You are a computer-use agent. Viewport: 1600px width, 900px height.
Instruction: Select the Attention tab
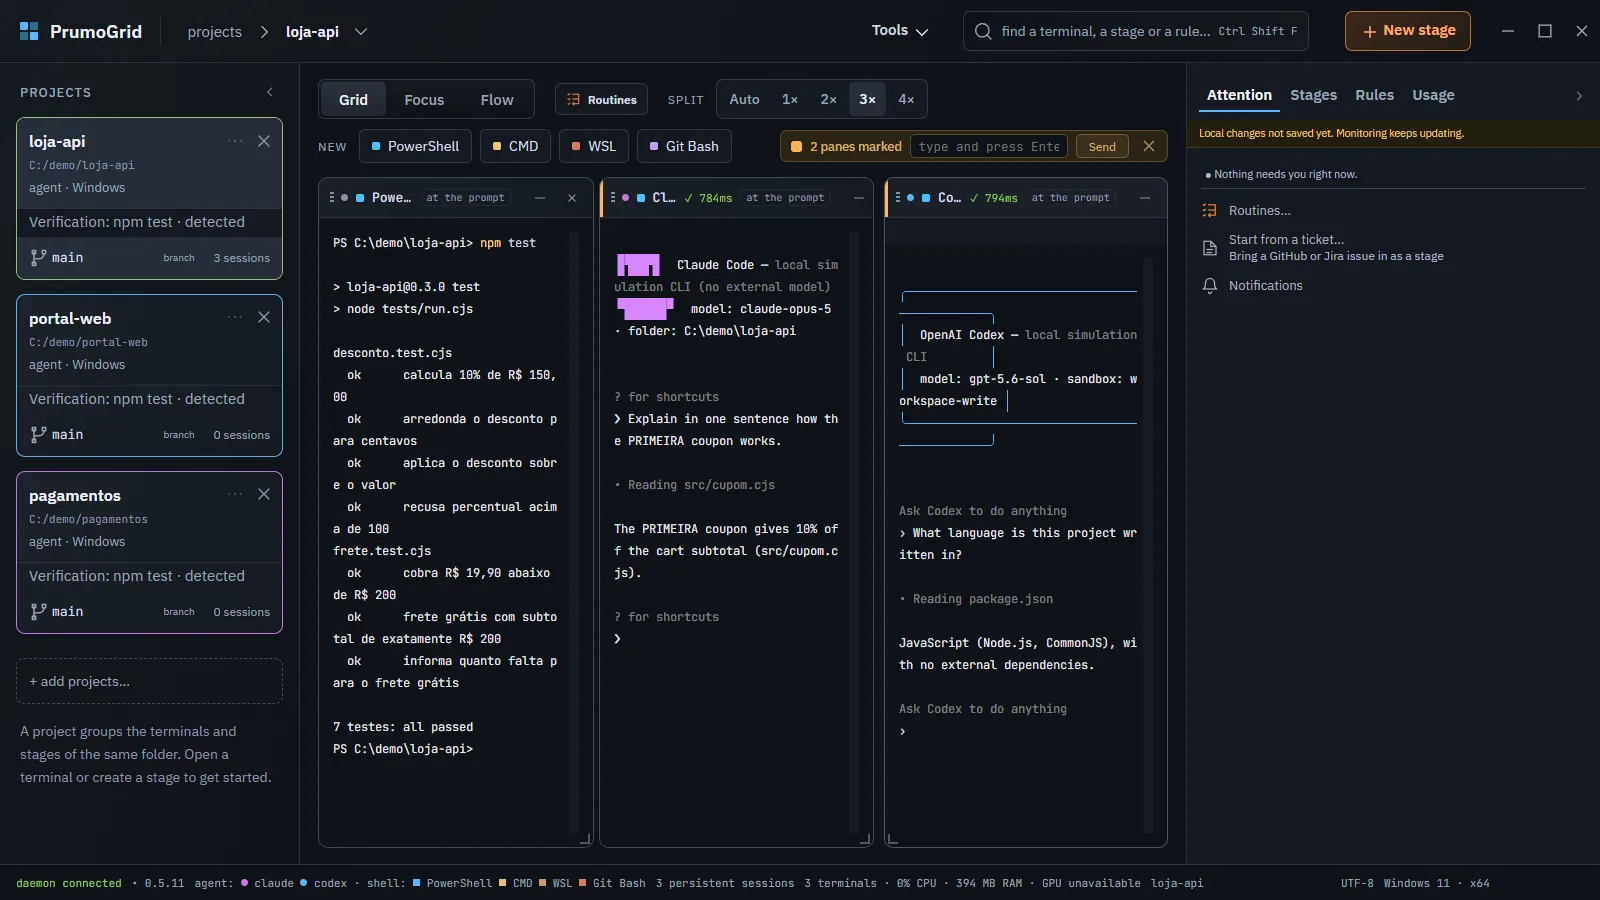tap(1239, 95)
